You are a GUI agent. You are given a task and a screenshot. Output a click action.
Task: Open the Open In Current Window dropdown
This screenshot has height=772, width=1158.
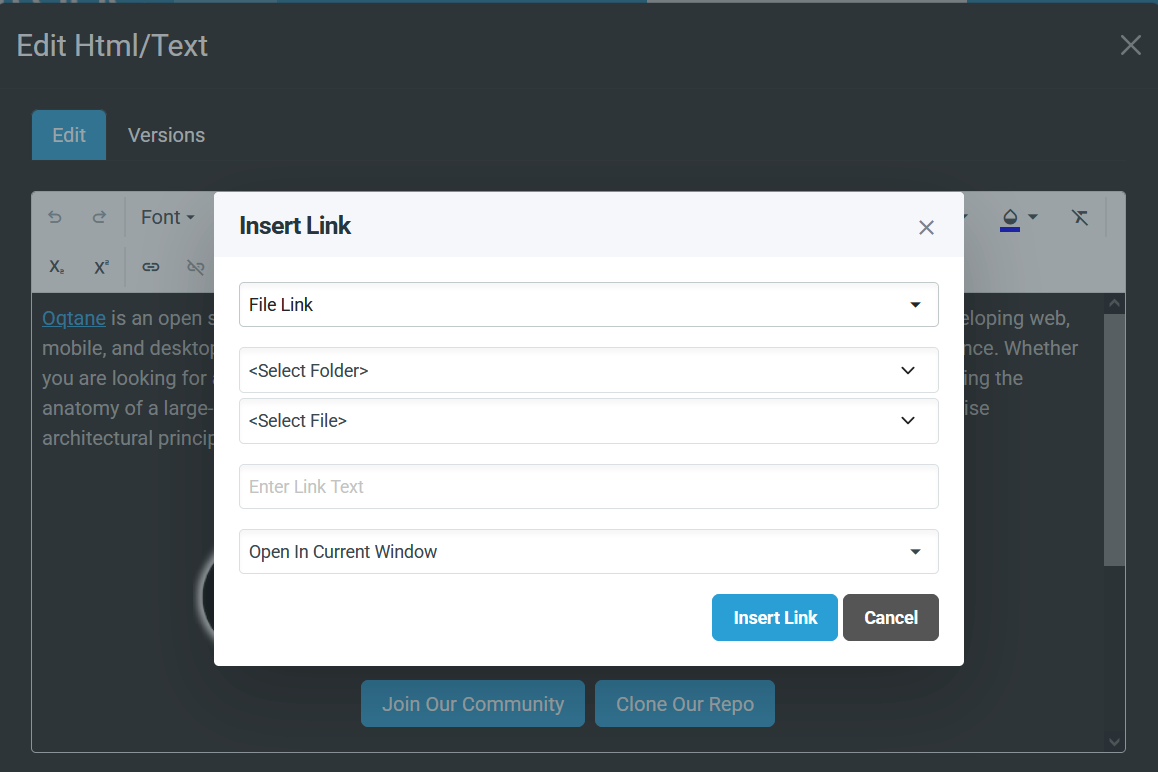coord(588,552)
